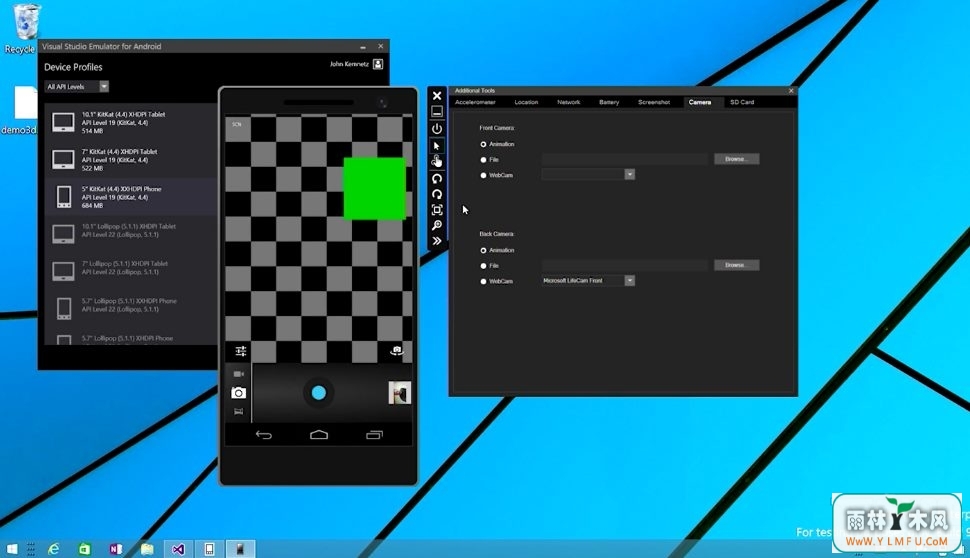Screen dimensions: 970x558
Task: Tap the Android home button
Action: [x=319, y=435]
